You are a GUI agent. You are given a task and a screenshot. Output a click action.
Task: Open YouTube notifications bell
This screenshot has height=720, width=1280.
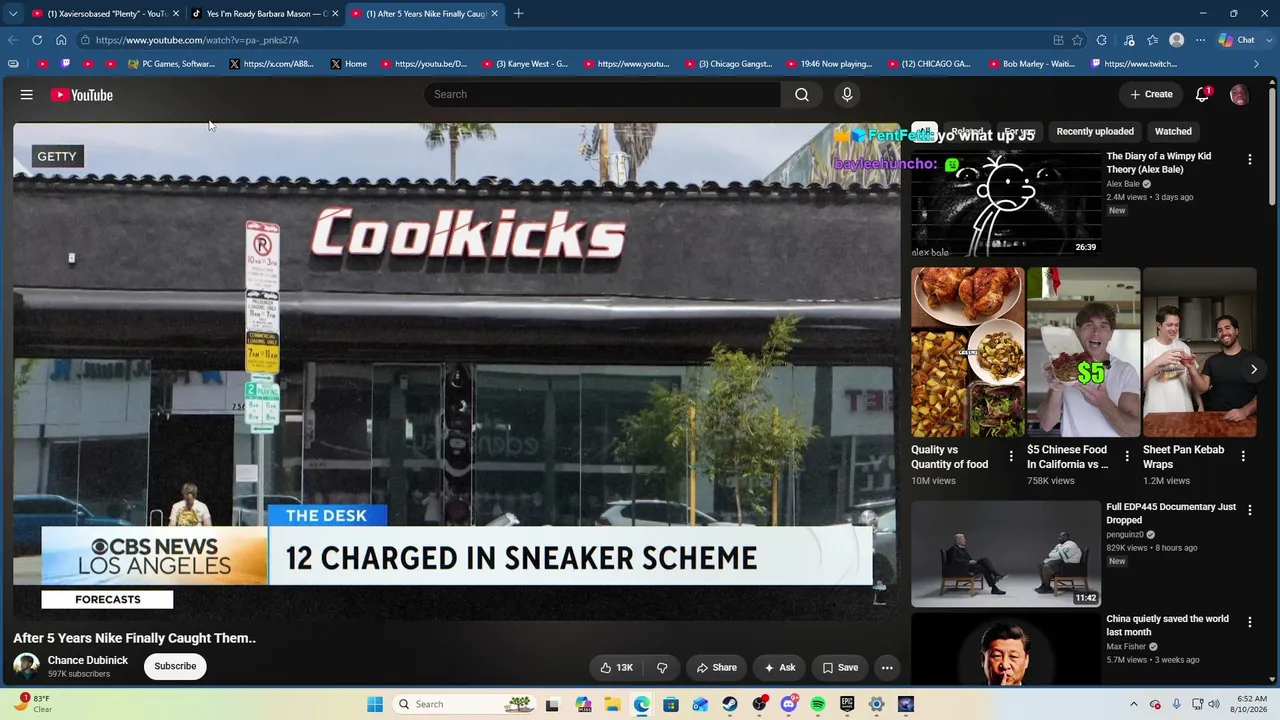coord(1203,95)
